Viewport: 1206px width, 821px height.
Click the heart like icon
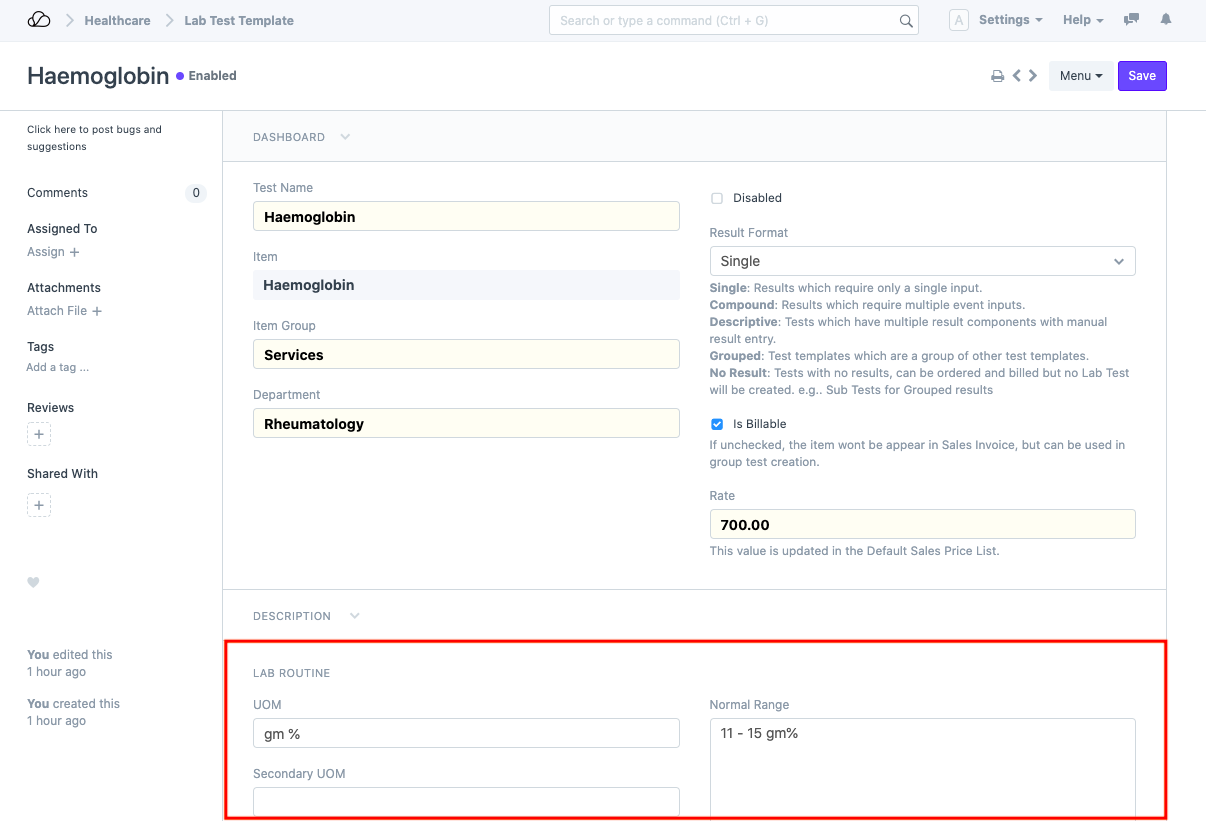33,582
